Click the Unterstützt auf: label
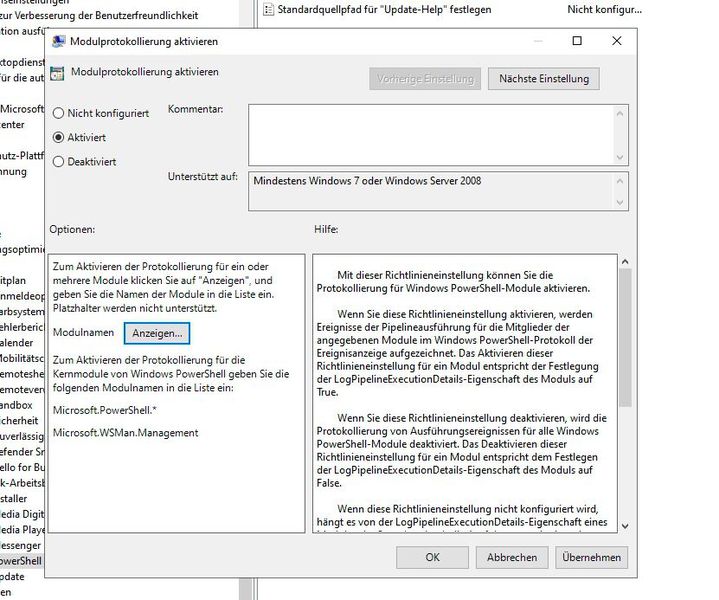This screenshot has height=600, width=719. (203, 177)
